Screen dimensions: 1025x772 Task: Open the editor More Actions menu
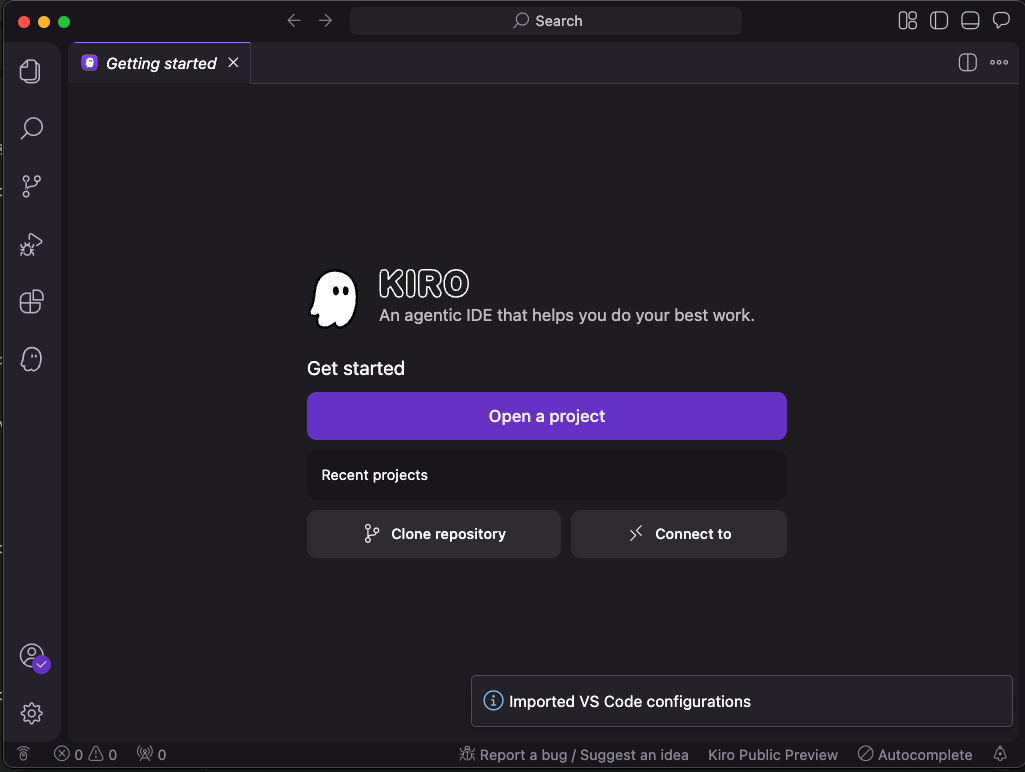(x=999, y=63)
